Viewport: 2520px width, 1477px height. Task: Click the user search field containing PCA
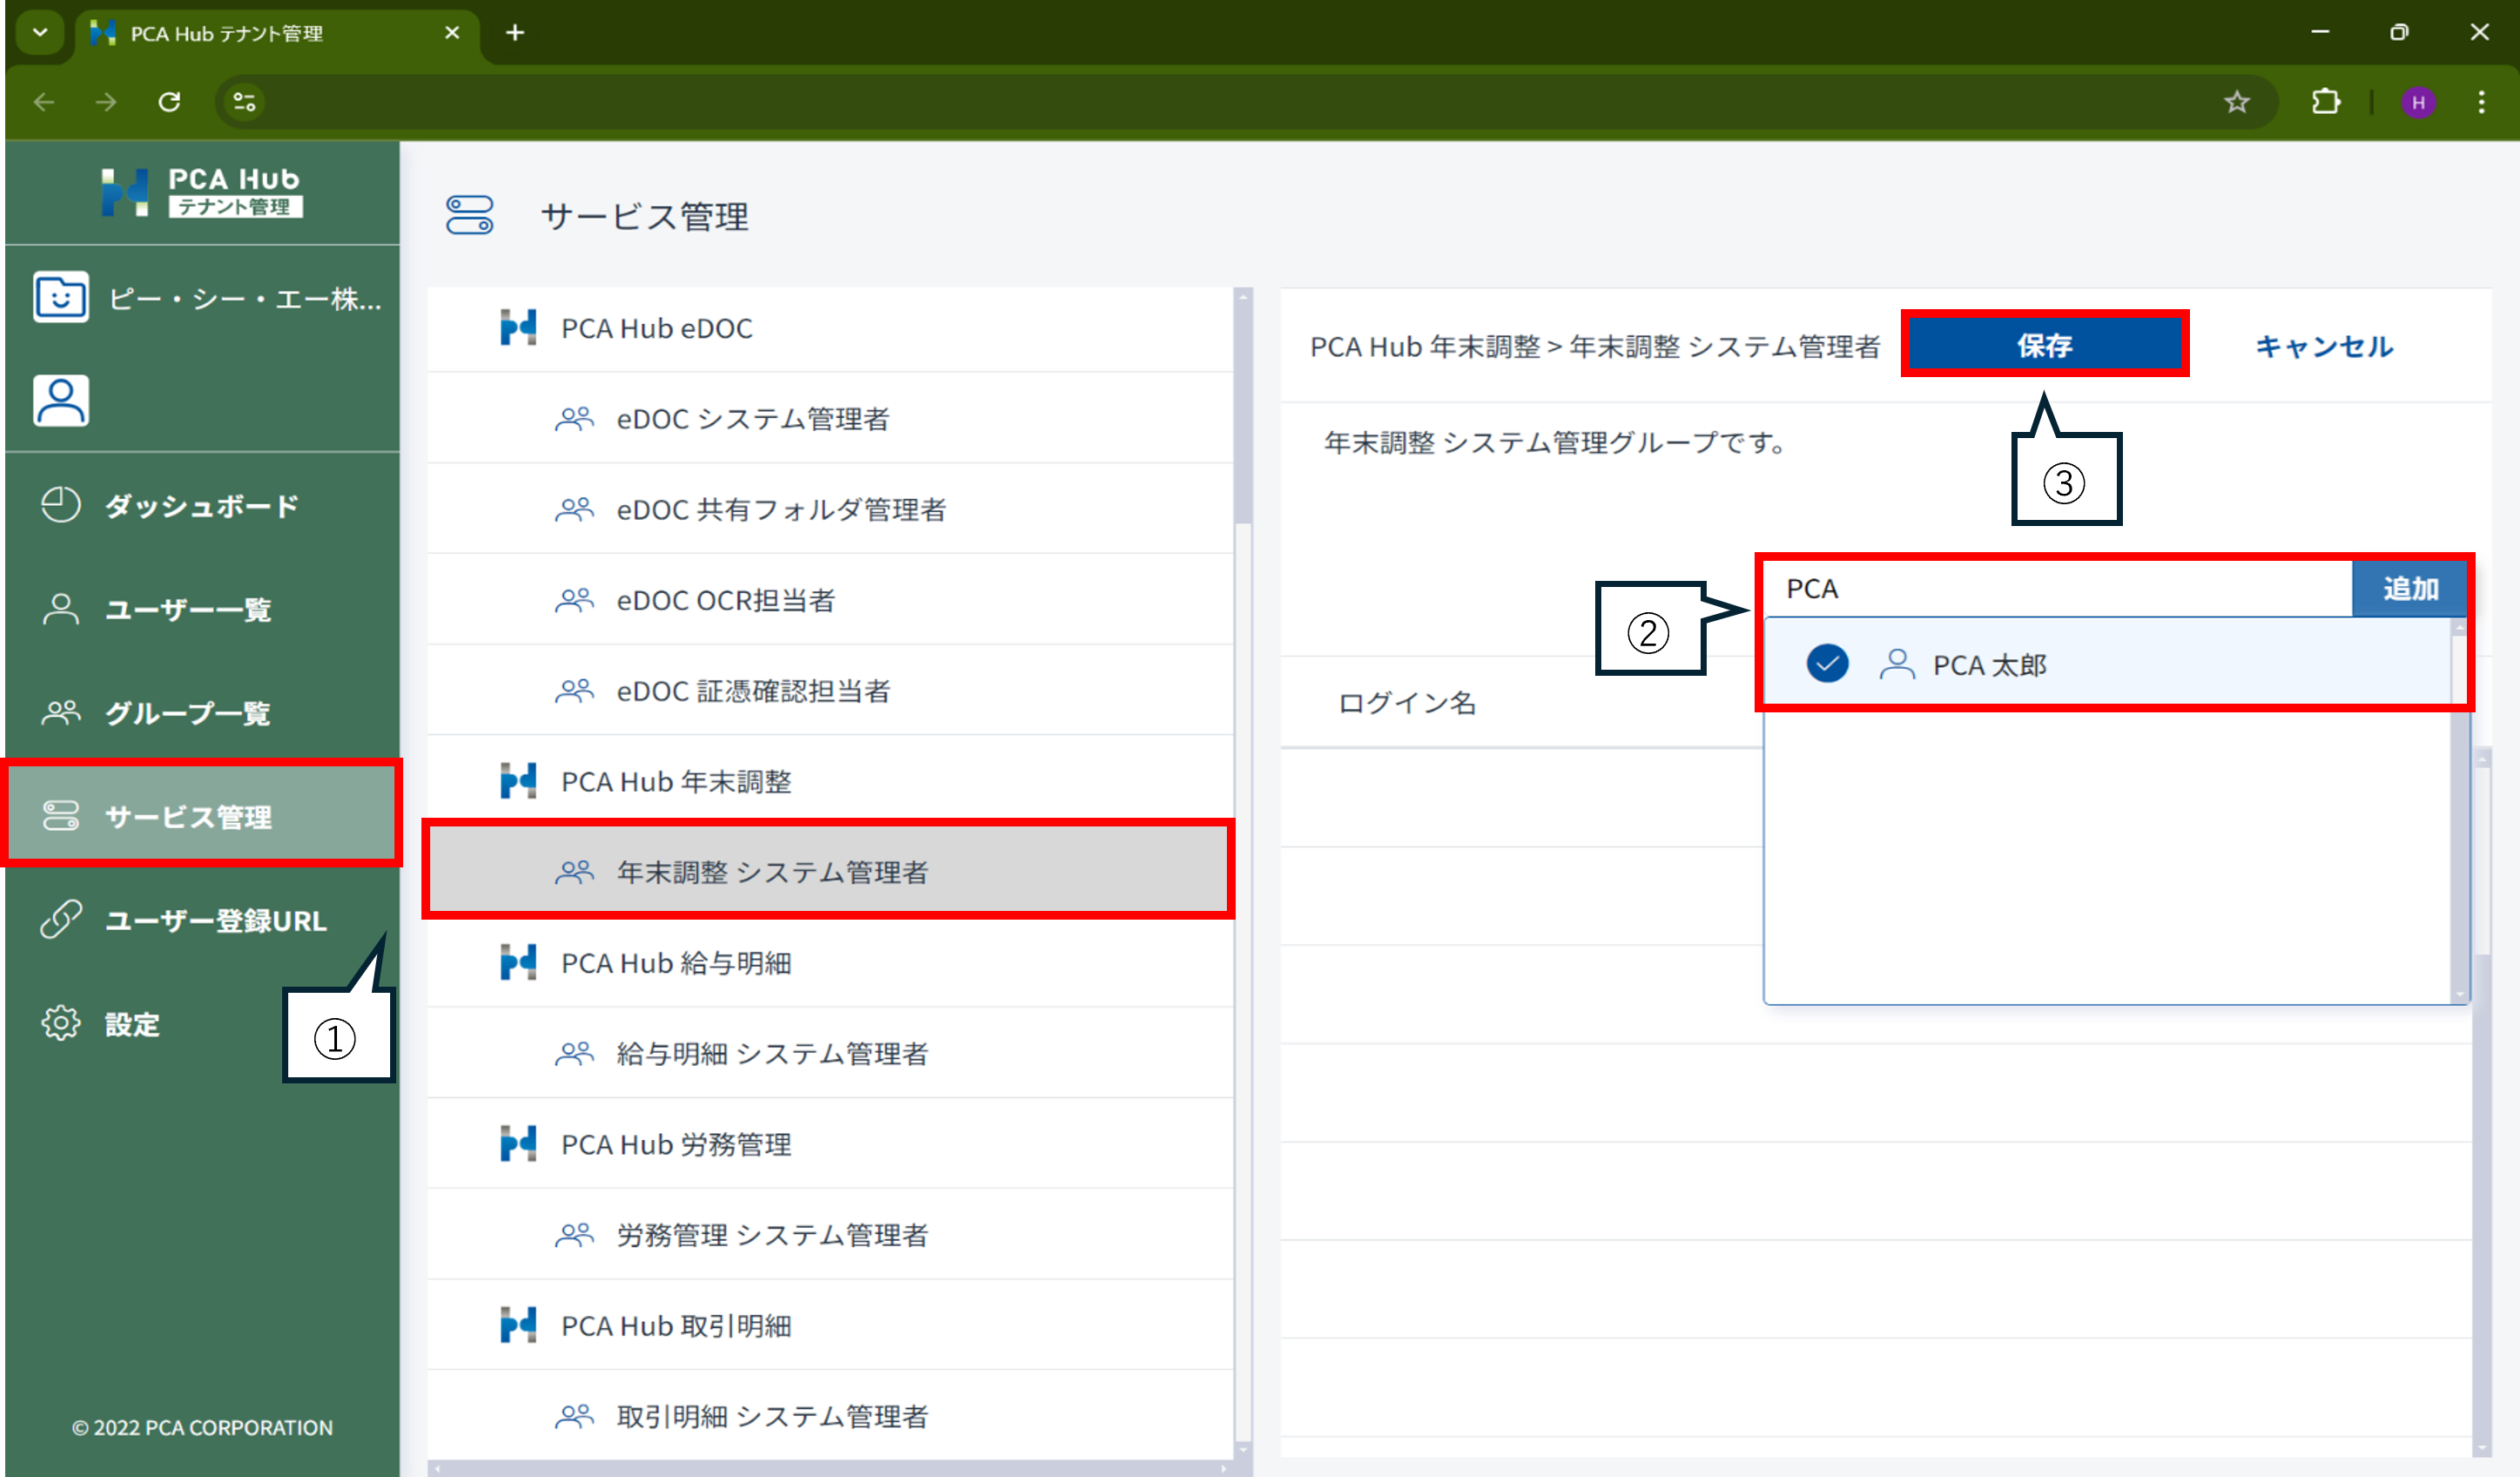click(2058, 589)
